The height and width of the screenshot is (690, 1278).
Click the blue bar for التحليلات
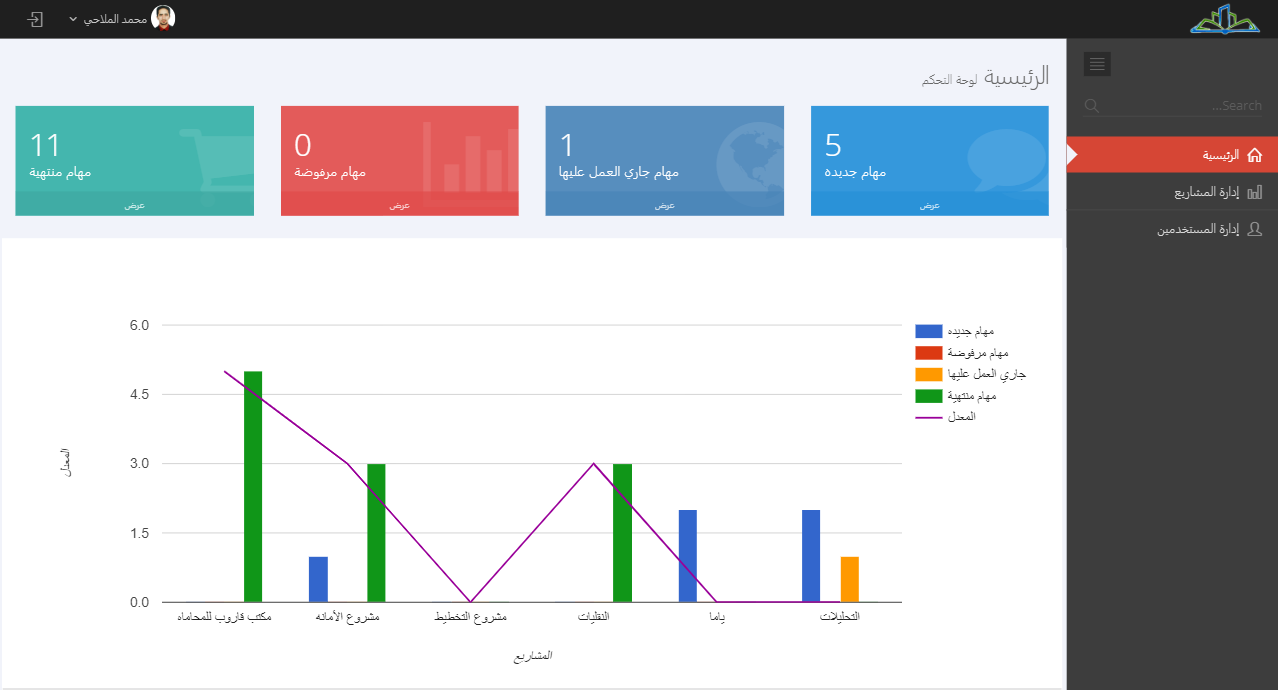point(811,556)
